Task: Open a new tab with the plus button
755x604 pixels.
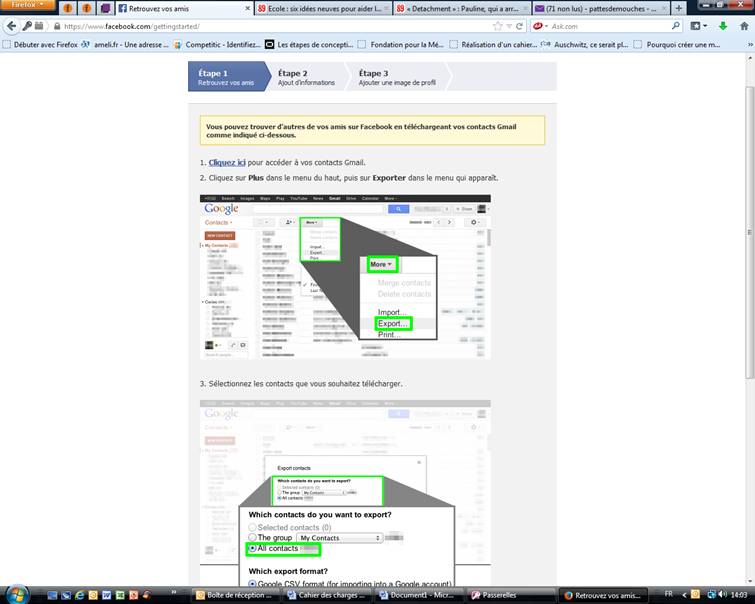Action: point(678,8)
